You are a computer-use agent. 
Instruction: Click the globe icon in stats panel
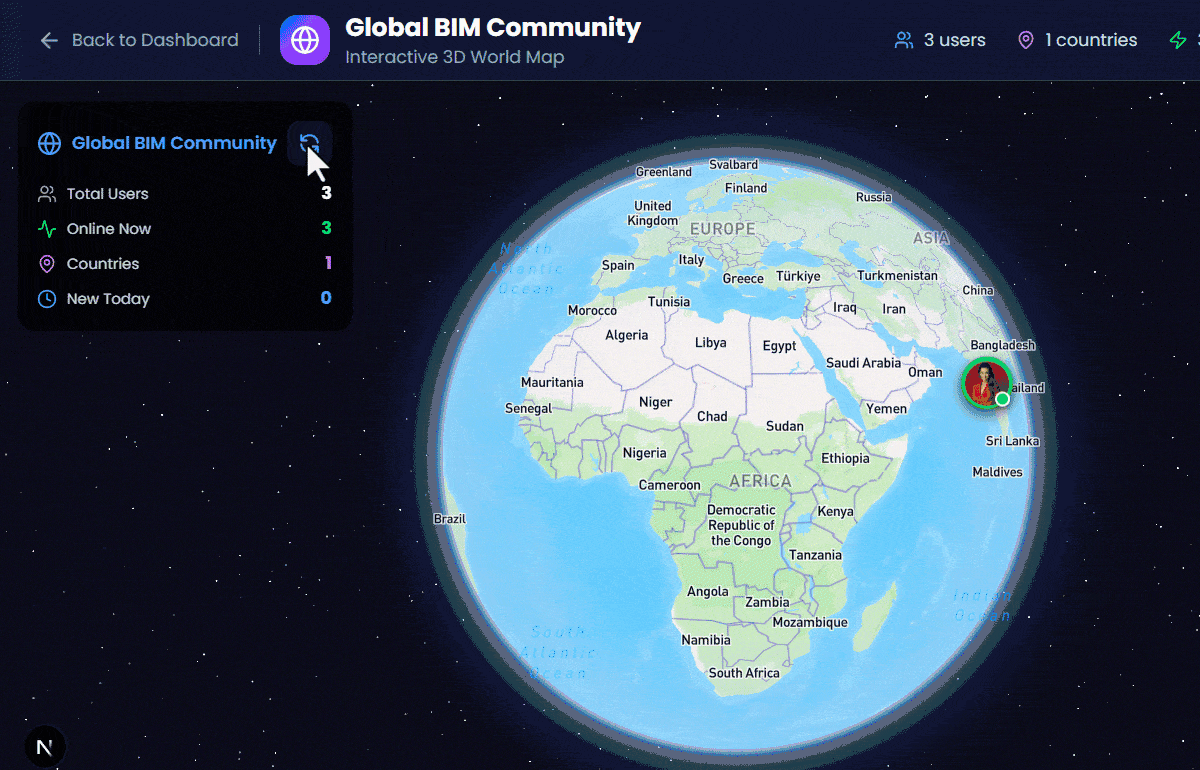(49, 143)
